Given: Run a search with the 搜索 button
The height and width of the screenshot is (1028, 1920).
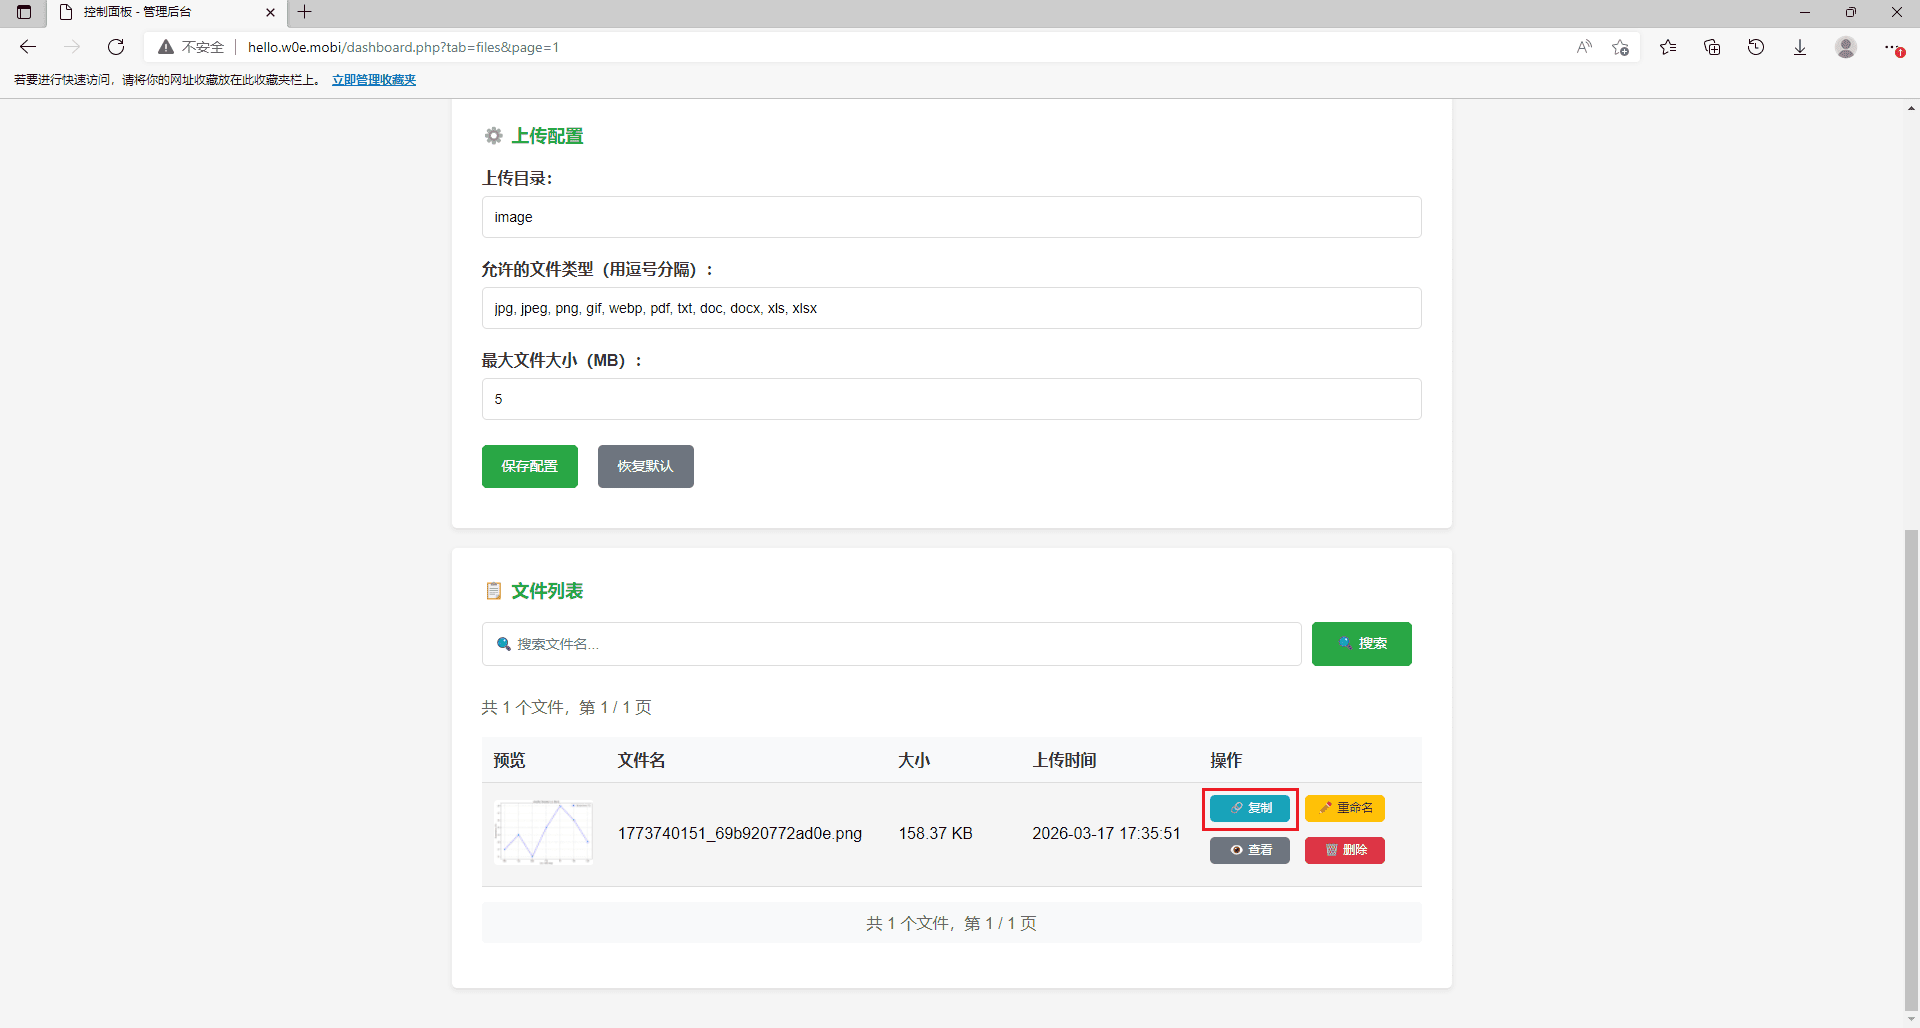Looking at the screenshot, I should tap(1361, 643).
